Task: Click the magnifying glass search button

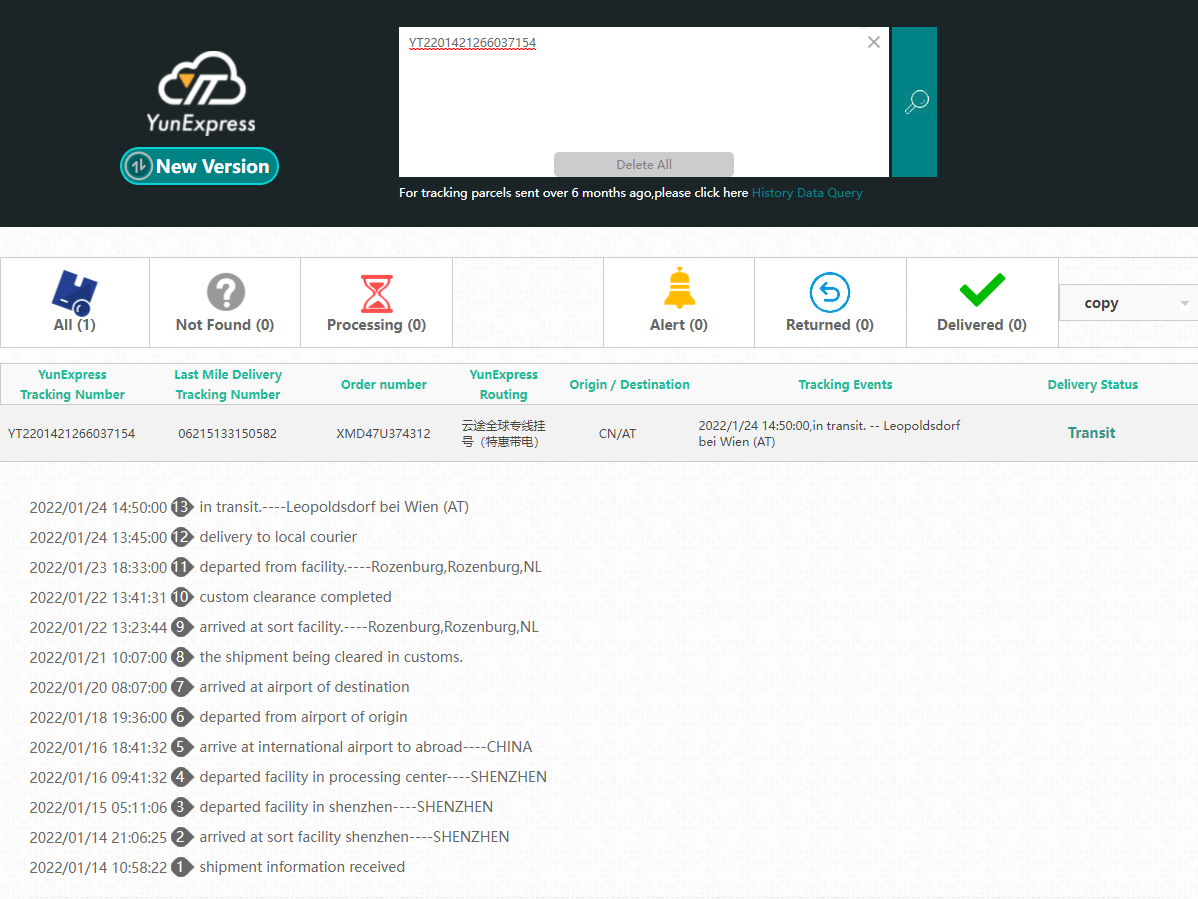Action: [x=915, y=102]
